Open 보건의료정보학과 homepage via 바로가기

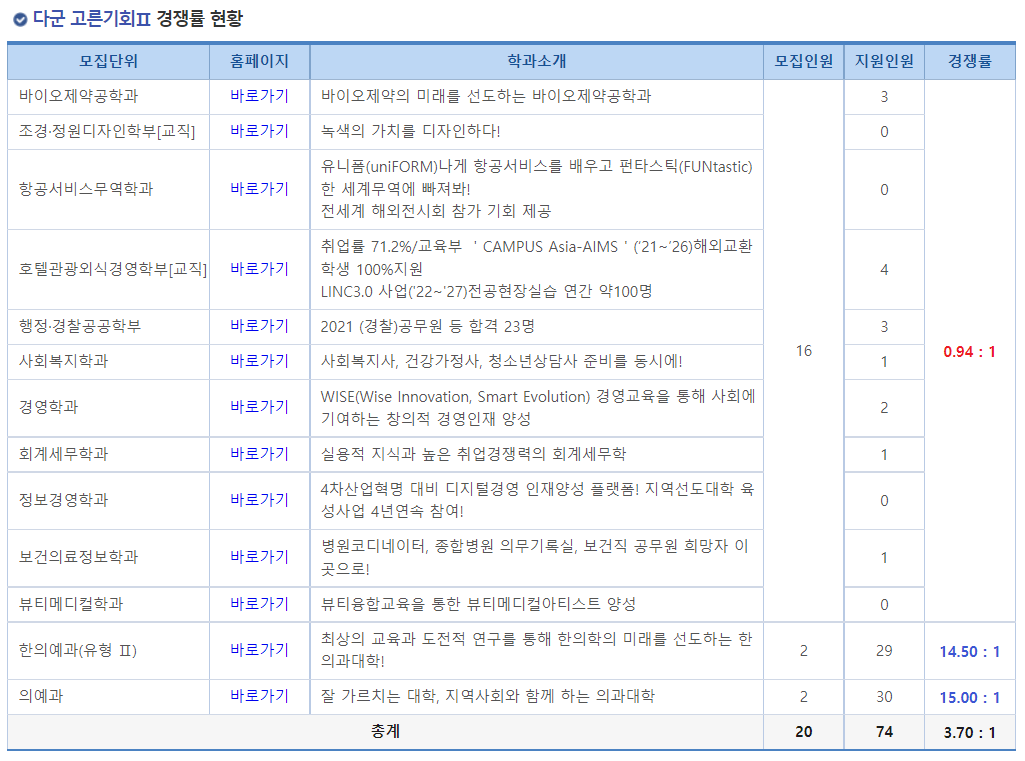[x=258, y=557]
